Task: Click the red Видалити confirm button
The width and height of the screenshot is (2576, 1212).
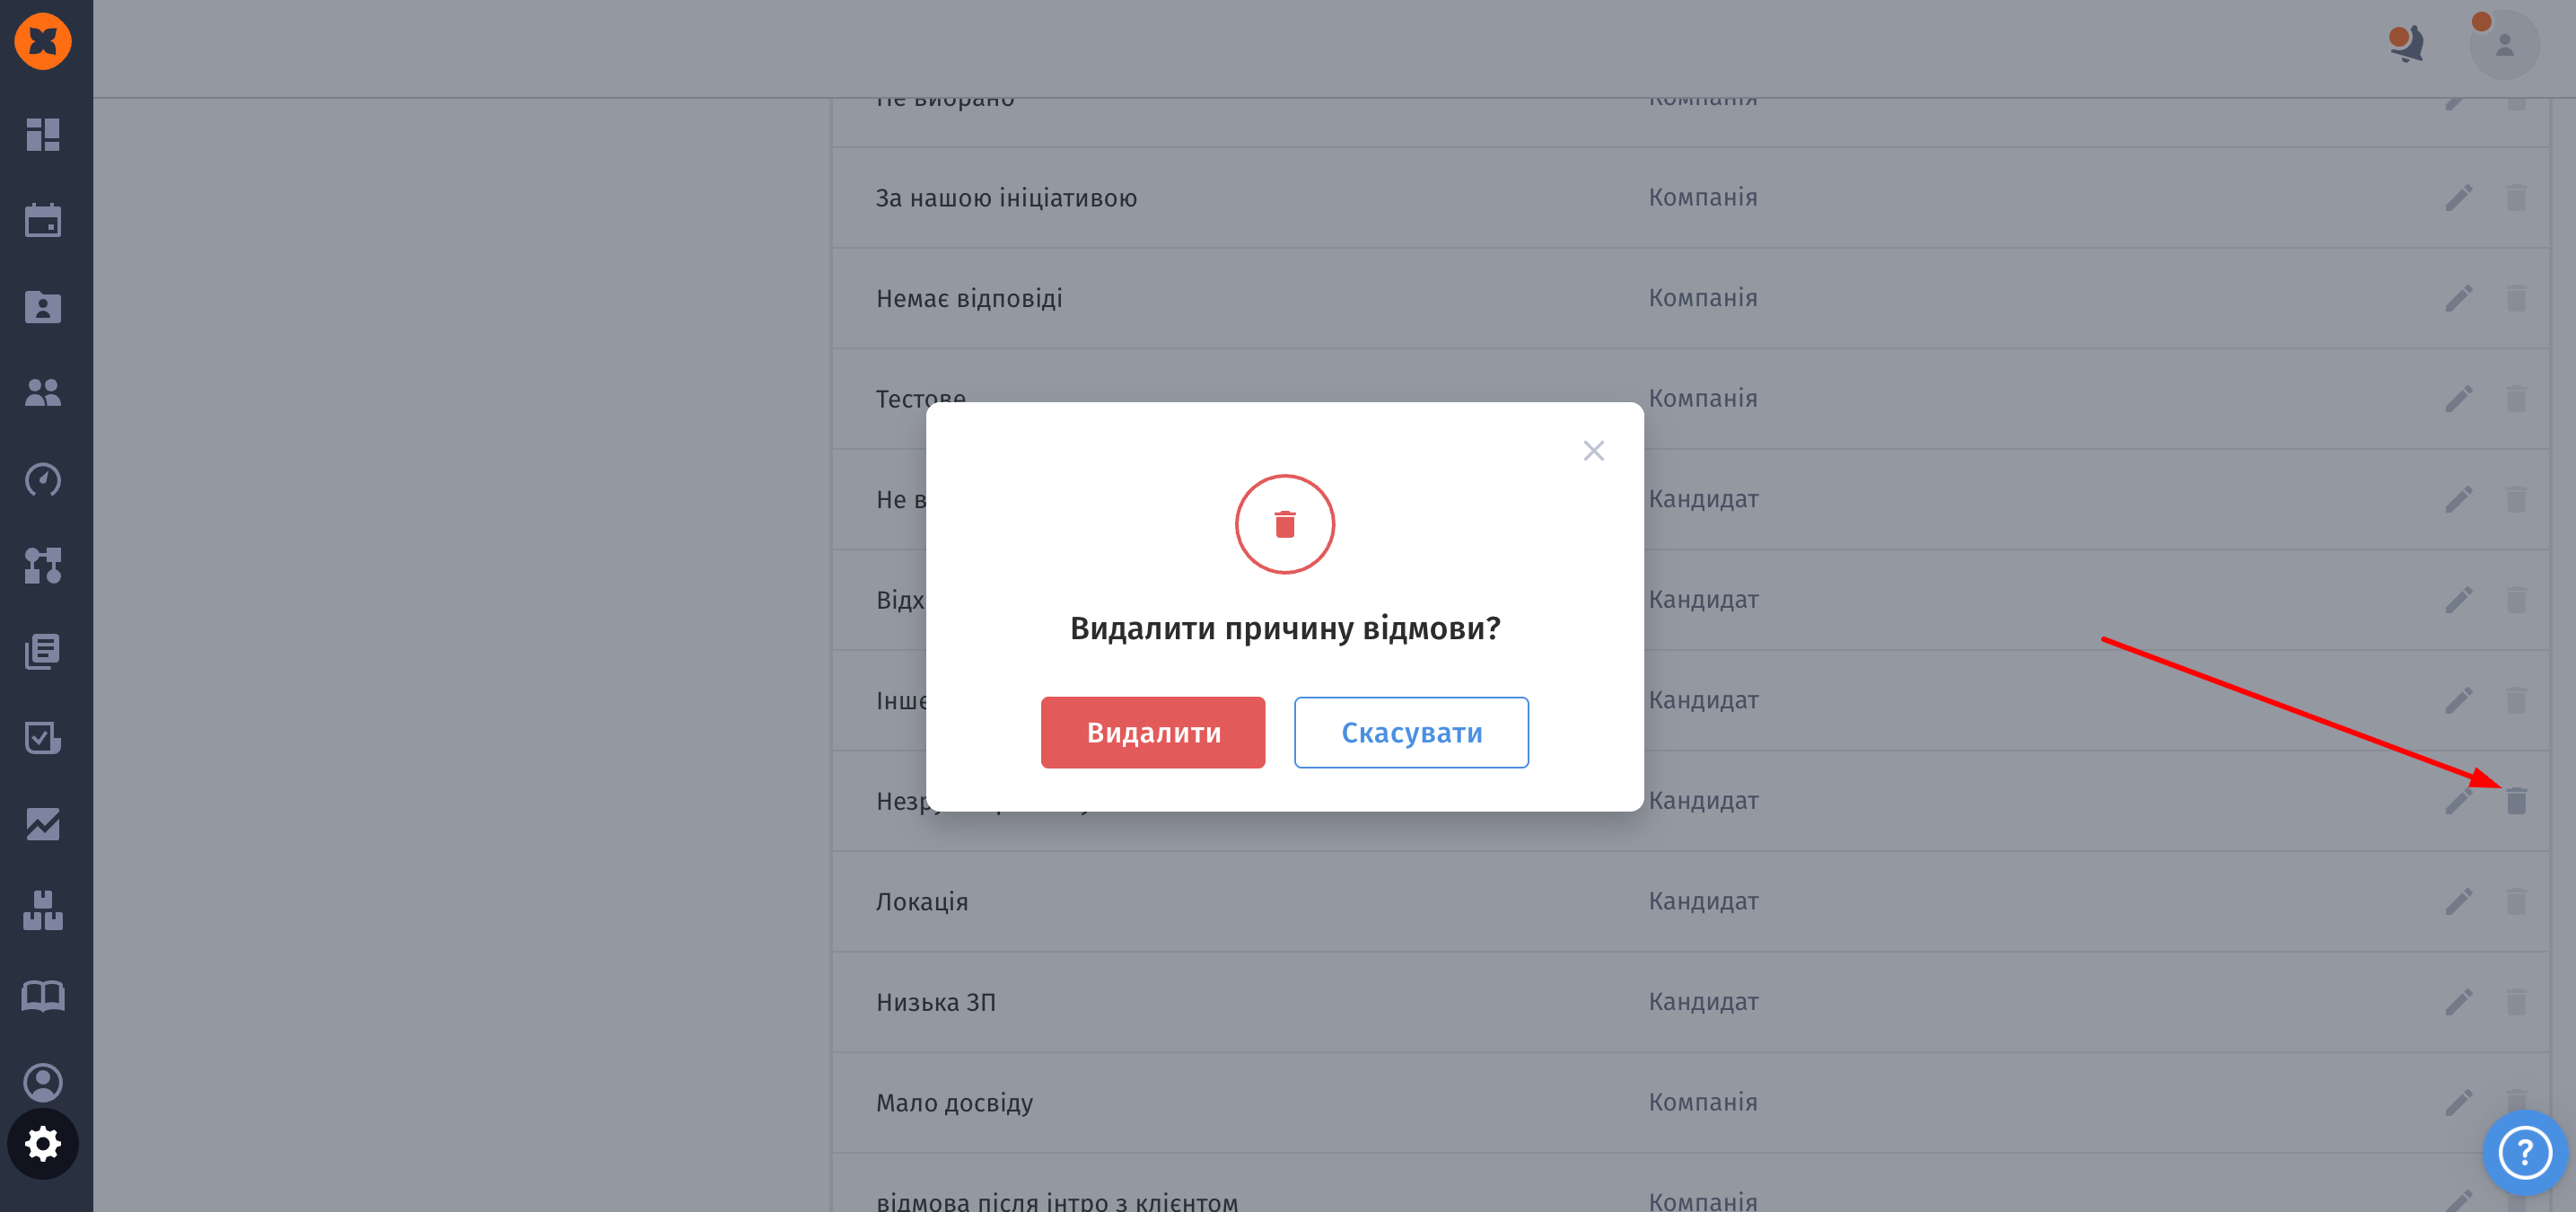Action: point(1152,732)
